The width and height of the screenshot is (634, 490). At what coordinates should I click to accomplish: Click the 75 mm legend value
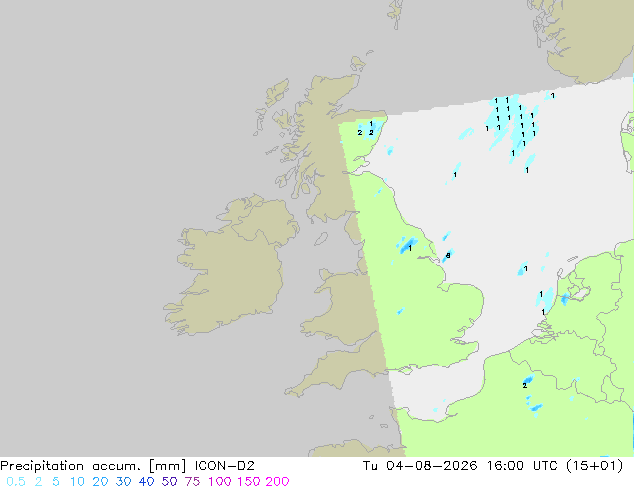192,482
